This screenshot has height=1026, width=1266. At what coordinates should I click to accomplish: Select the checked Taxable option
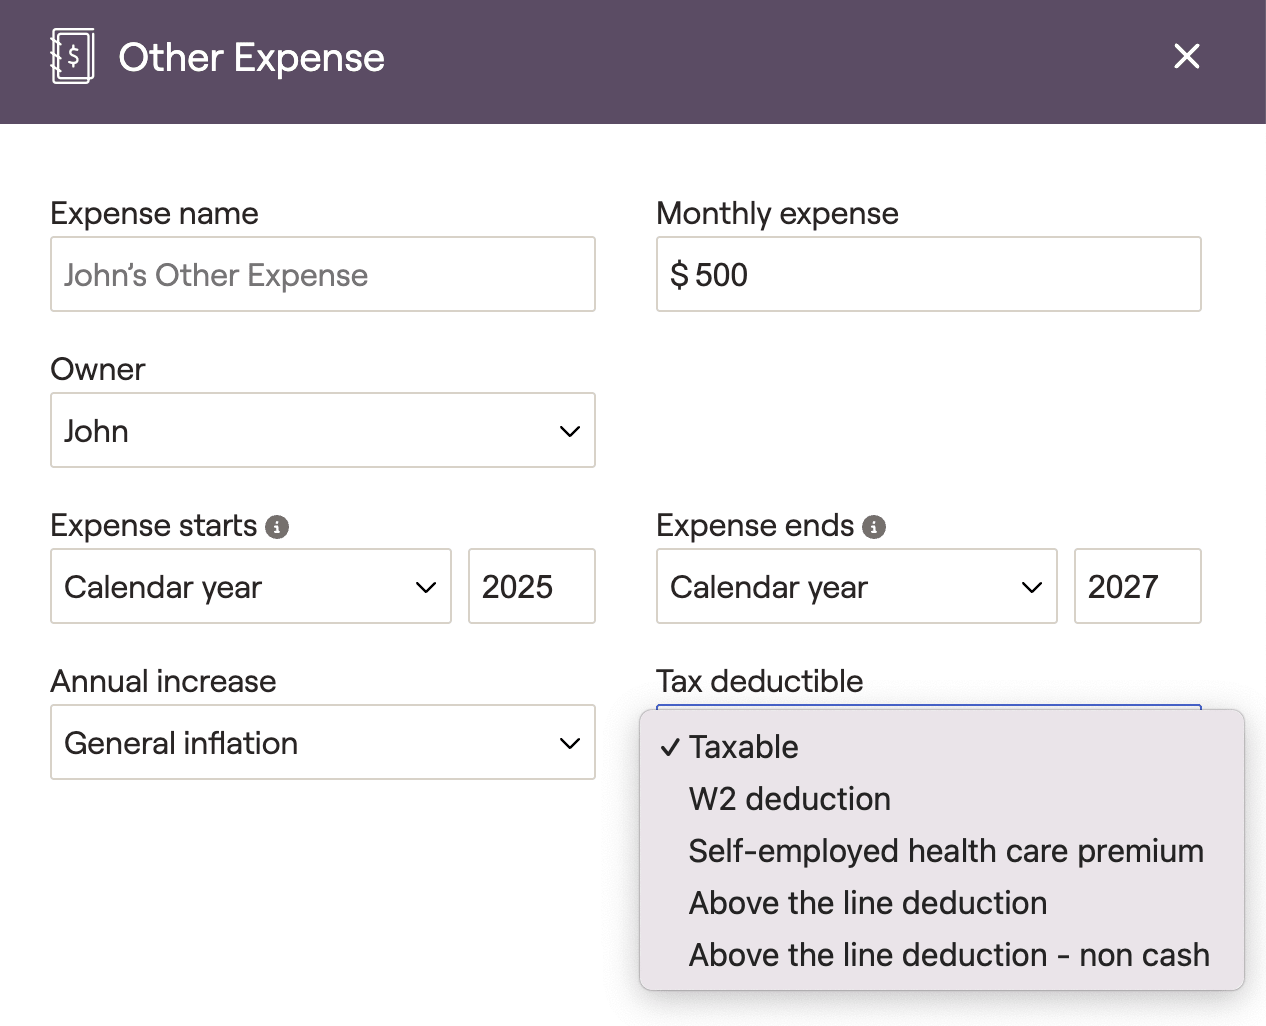pyautogui.click(x=743, y=747)
